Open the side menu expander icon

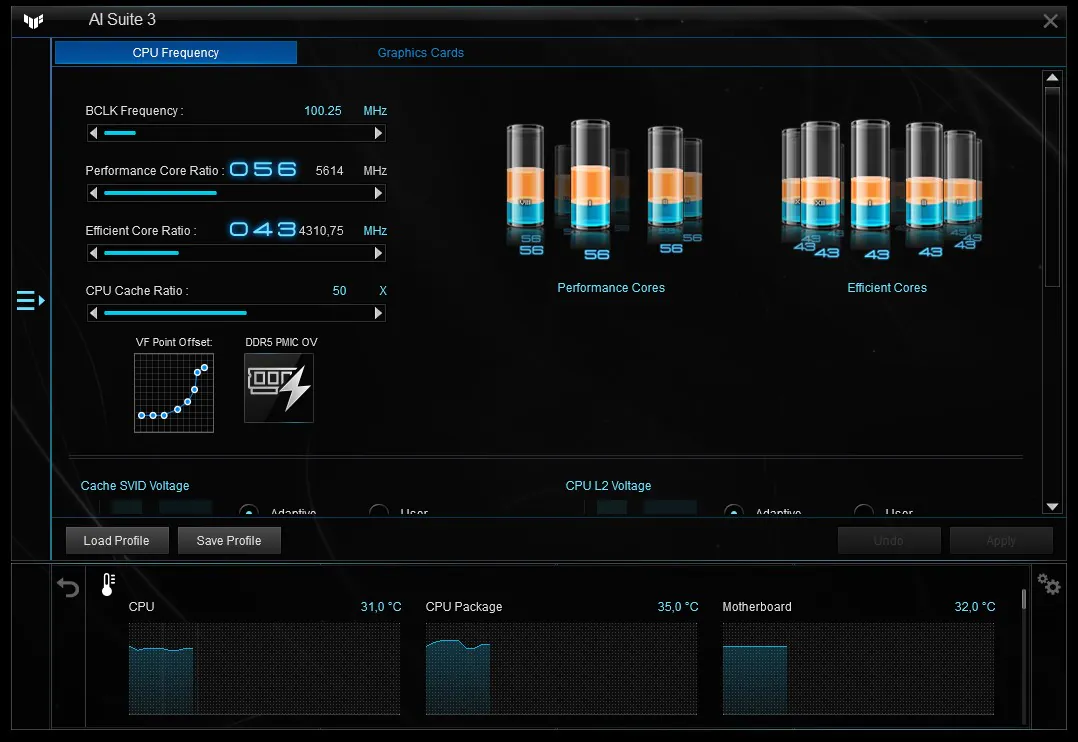31,301
